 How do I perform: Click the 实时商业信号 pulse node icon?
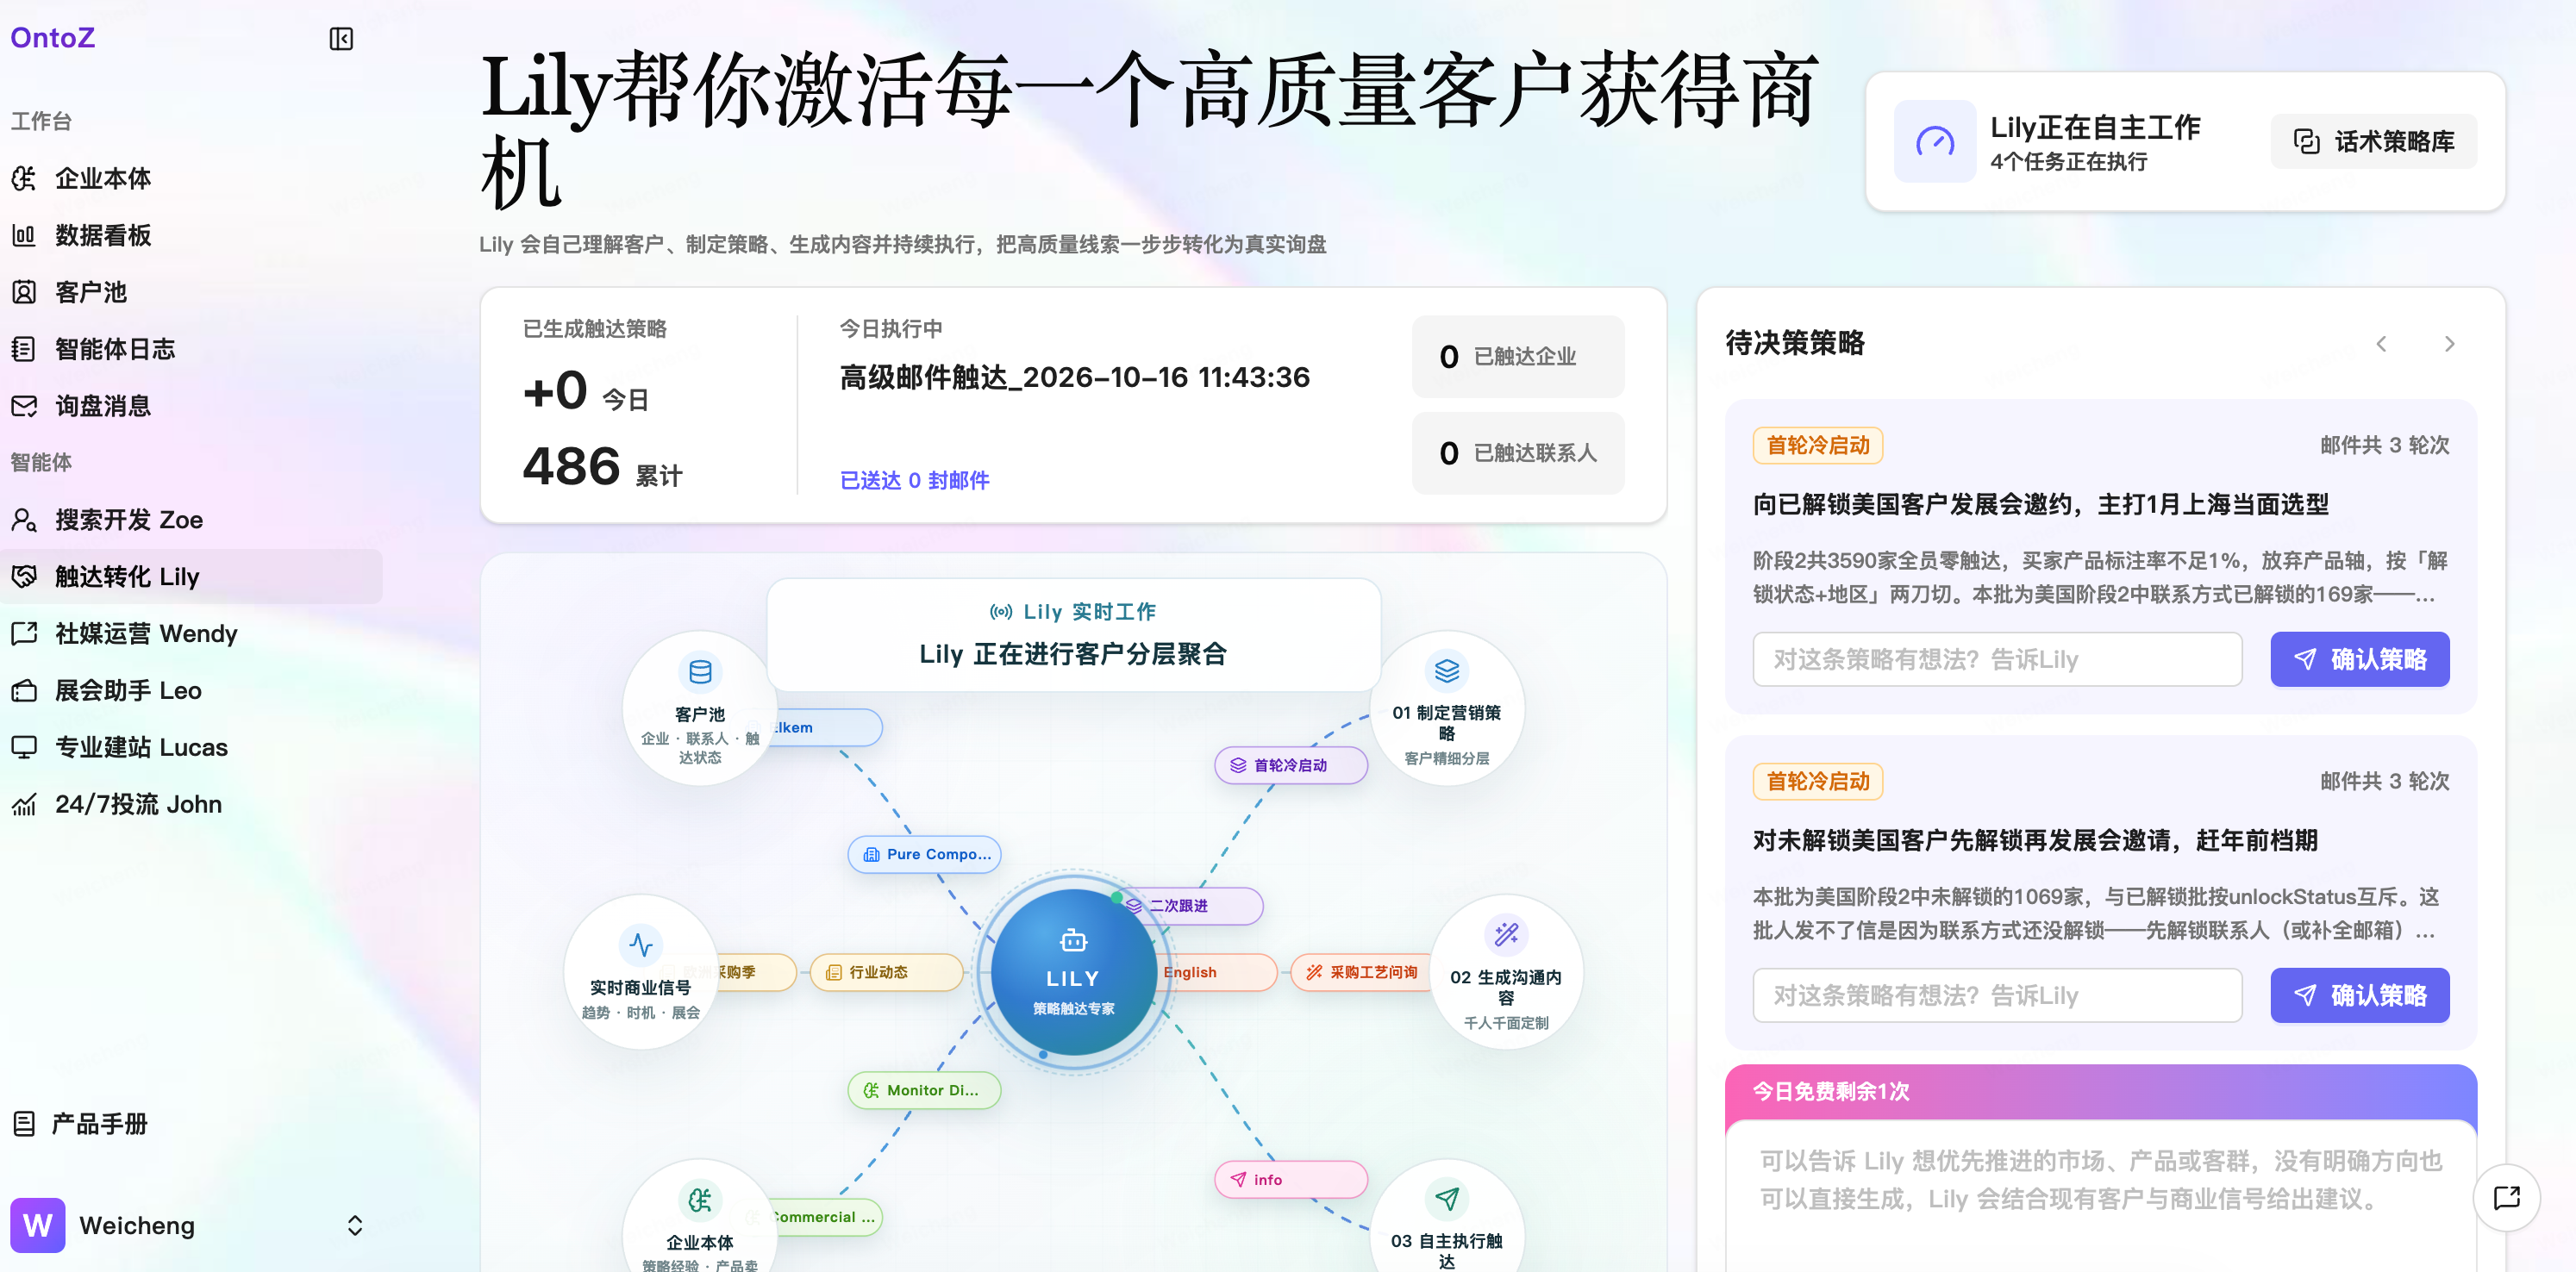pyautogui.click(x=641, y=944)
